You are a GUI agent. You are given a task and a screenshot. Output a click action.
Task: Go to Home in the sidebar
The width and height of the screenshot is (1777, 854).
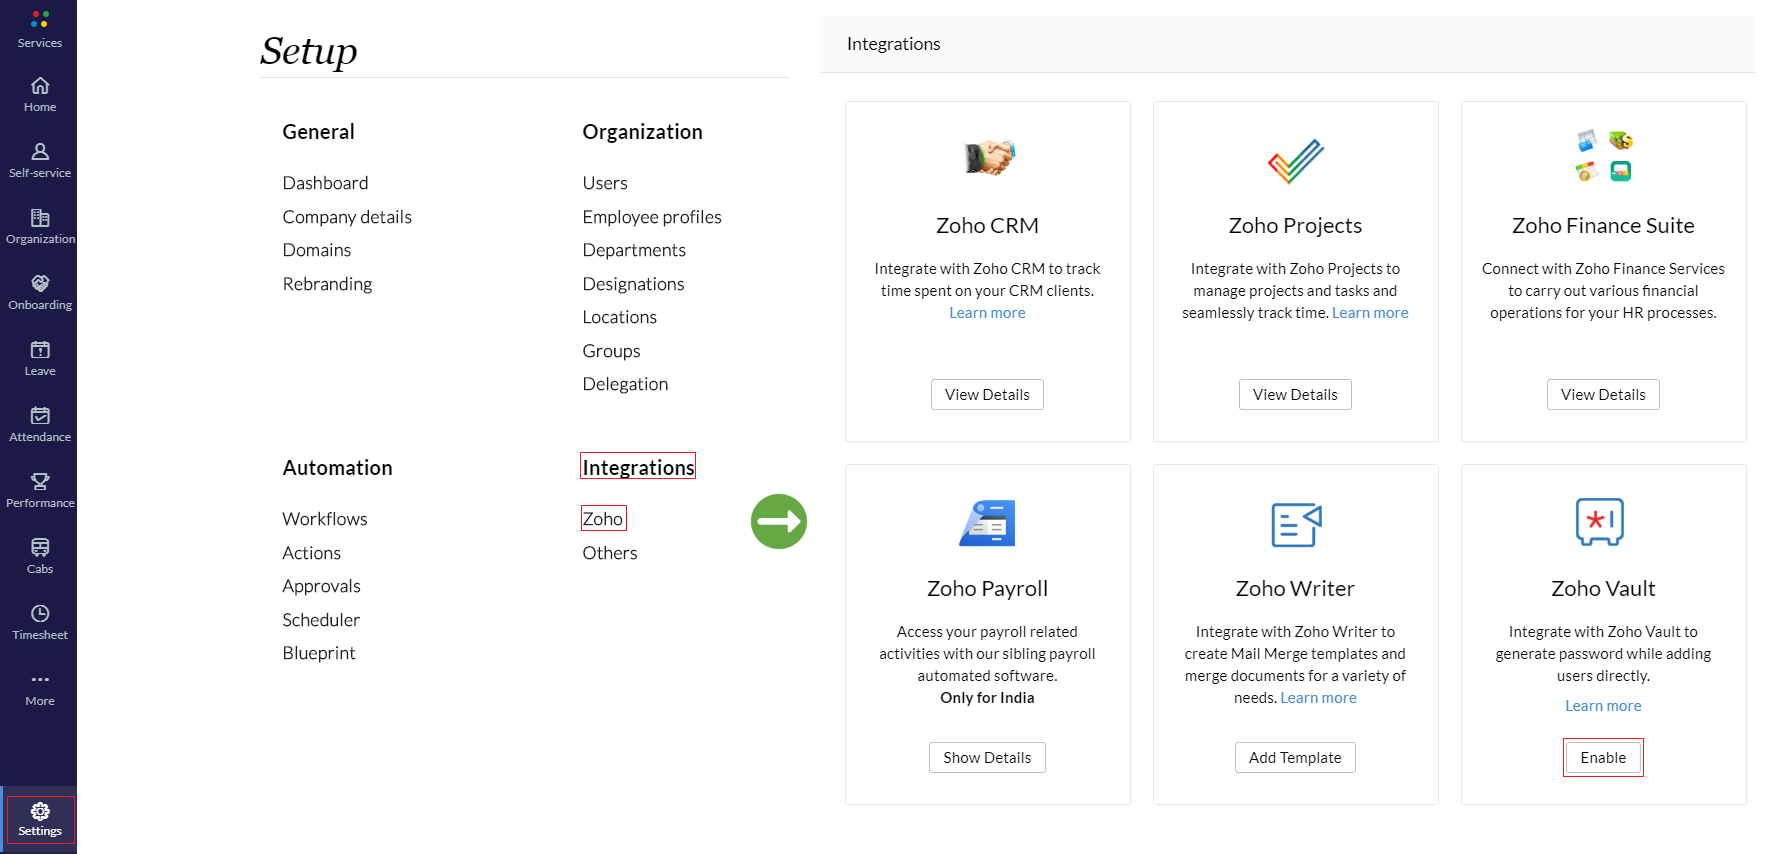point(40,94)
